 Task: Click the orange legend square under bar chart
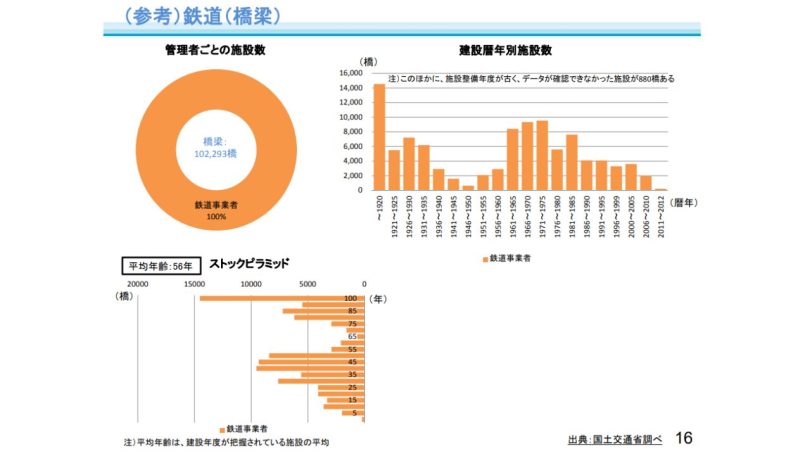[x=485, y=258]
